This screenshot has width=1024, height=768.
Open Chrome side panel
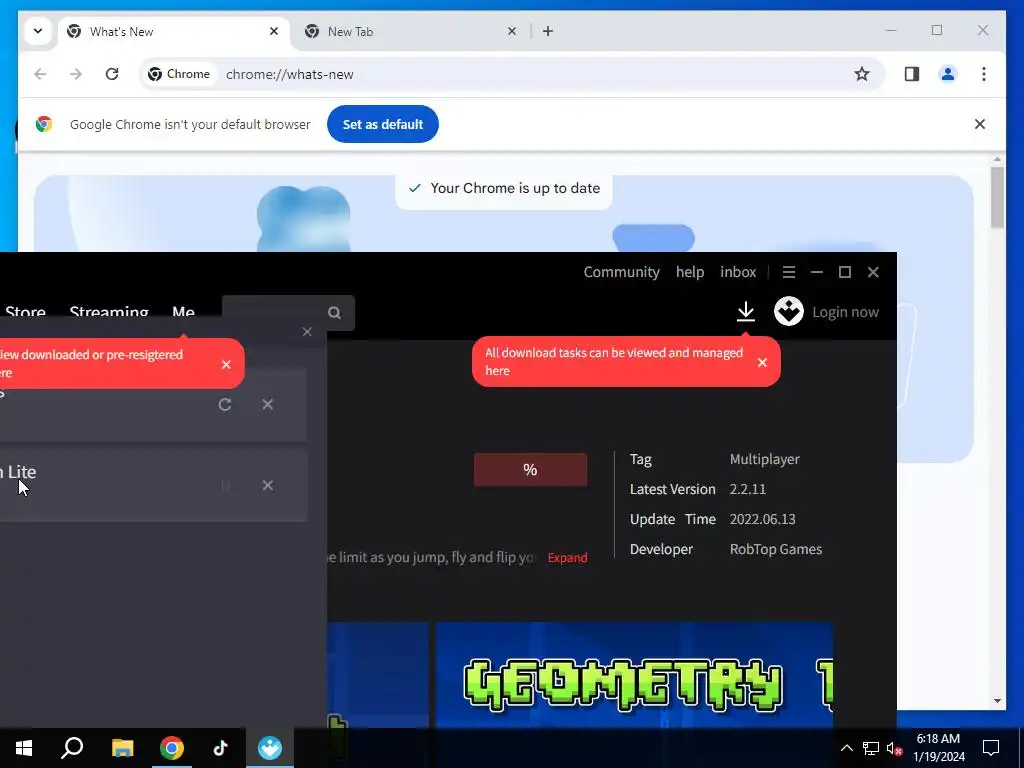coord(912,74)
